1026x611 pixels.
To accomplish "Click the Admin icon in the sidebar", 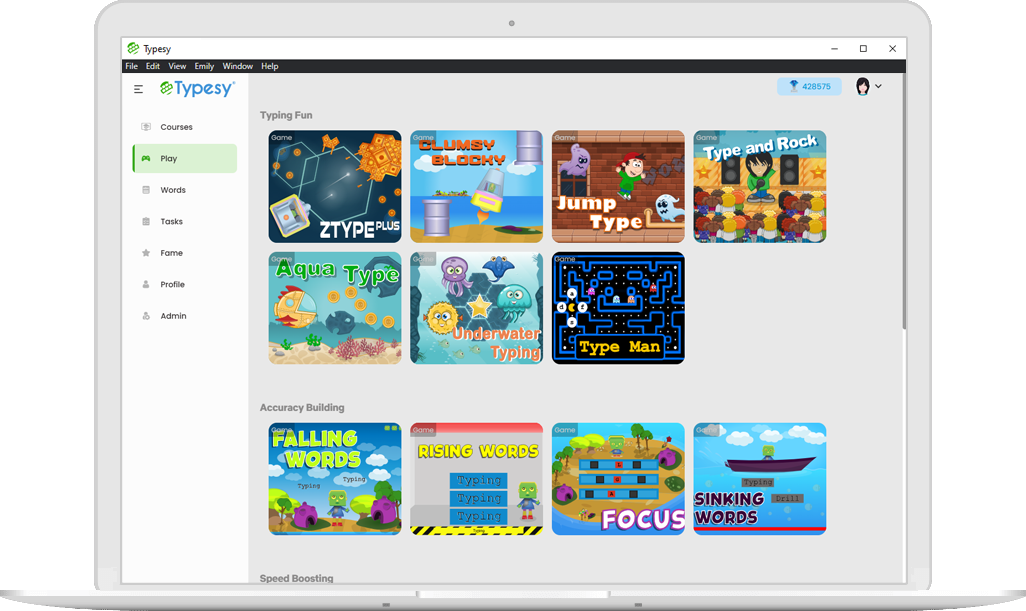I will click(146, 315).
